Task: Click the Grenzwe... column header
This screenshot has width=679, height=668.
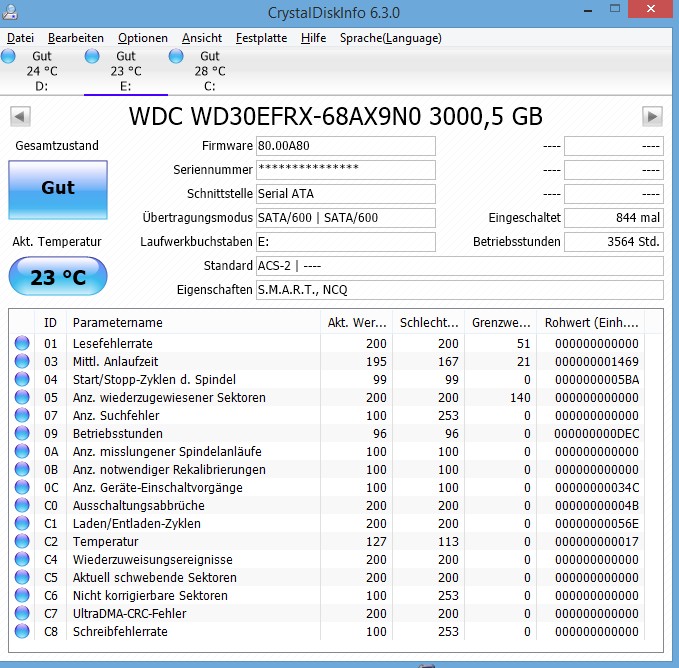Action: point(501,323)
